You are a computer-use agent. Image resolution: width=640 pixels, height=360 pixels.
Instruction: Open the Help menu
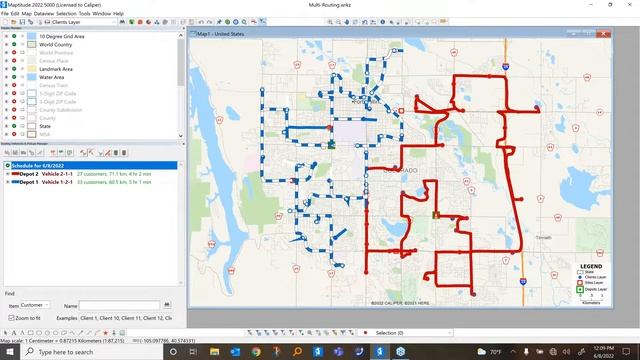pos(118,13)
